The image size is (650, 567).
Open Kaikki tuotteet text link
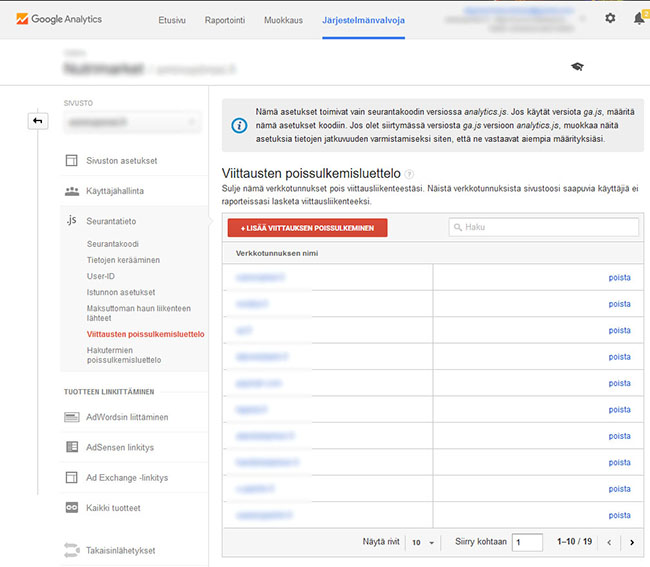[x=113, y=508]
